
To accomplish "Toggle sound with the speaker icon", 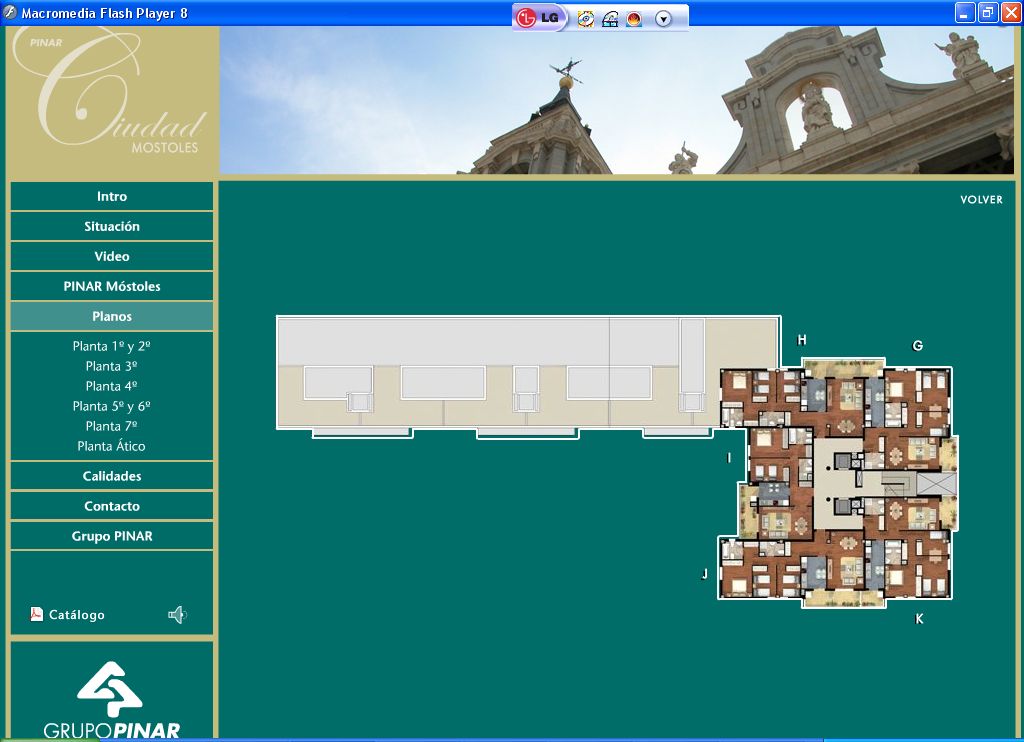I will click(x=177, y=615).
